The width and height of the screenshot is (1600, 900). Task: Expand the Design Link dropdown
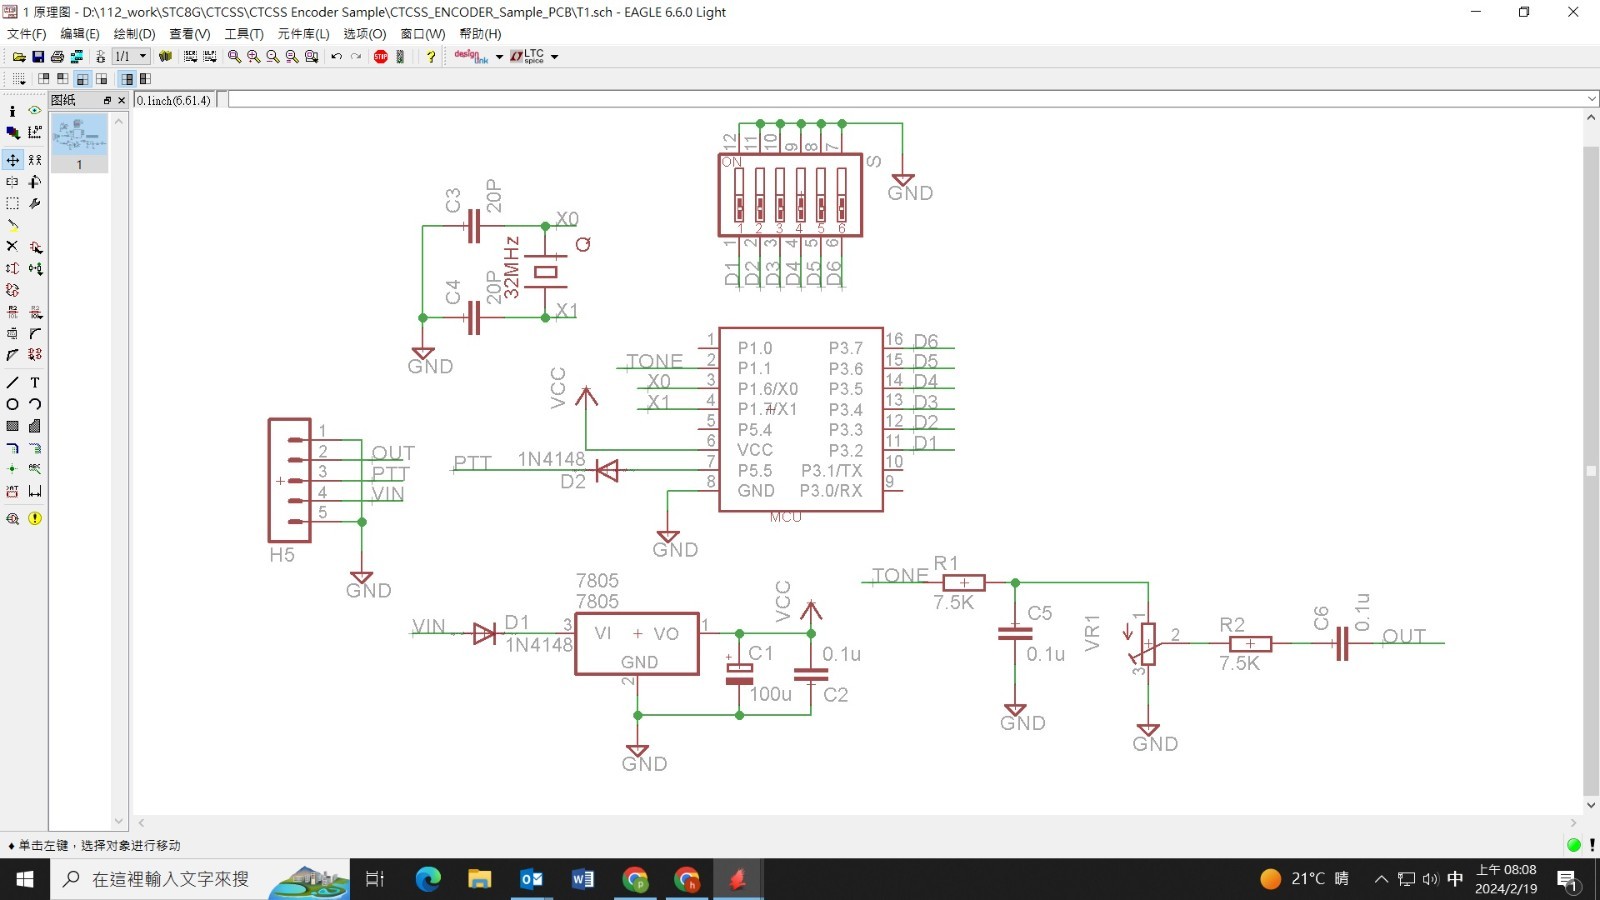tap(499, 57)
